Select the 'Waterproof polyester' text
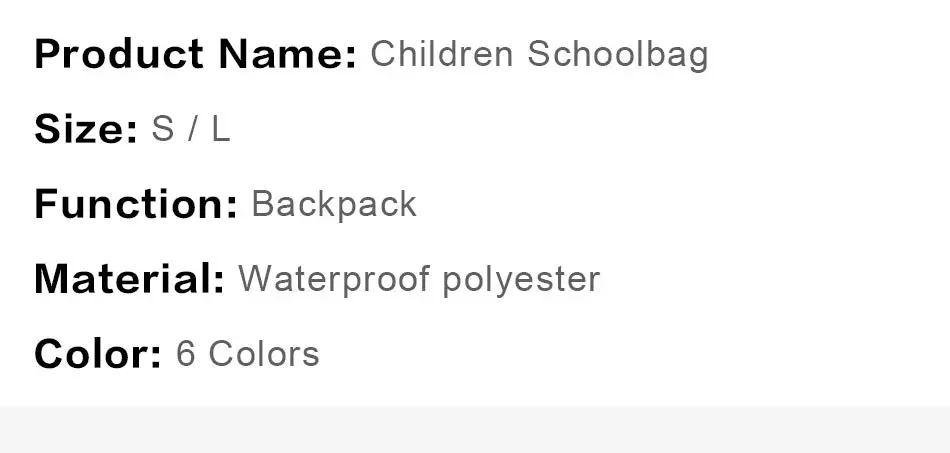The image size is (950, 453). 419,280
